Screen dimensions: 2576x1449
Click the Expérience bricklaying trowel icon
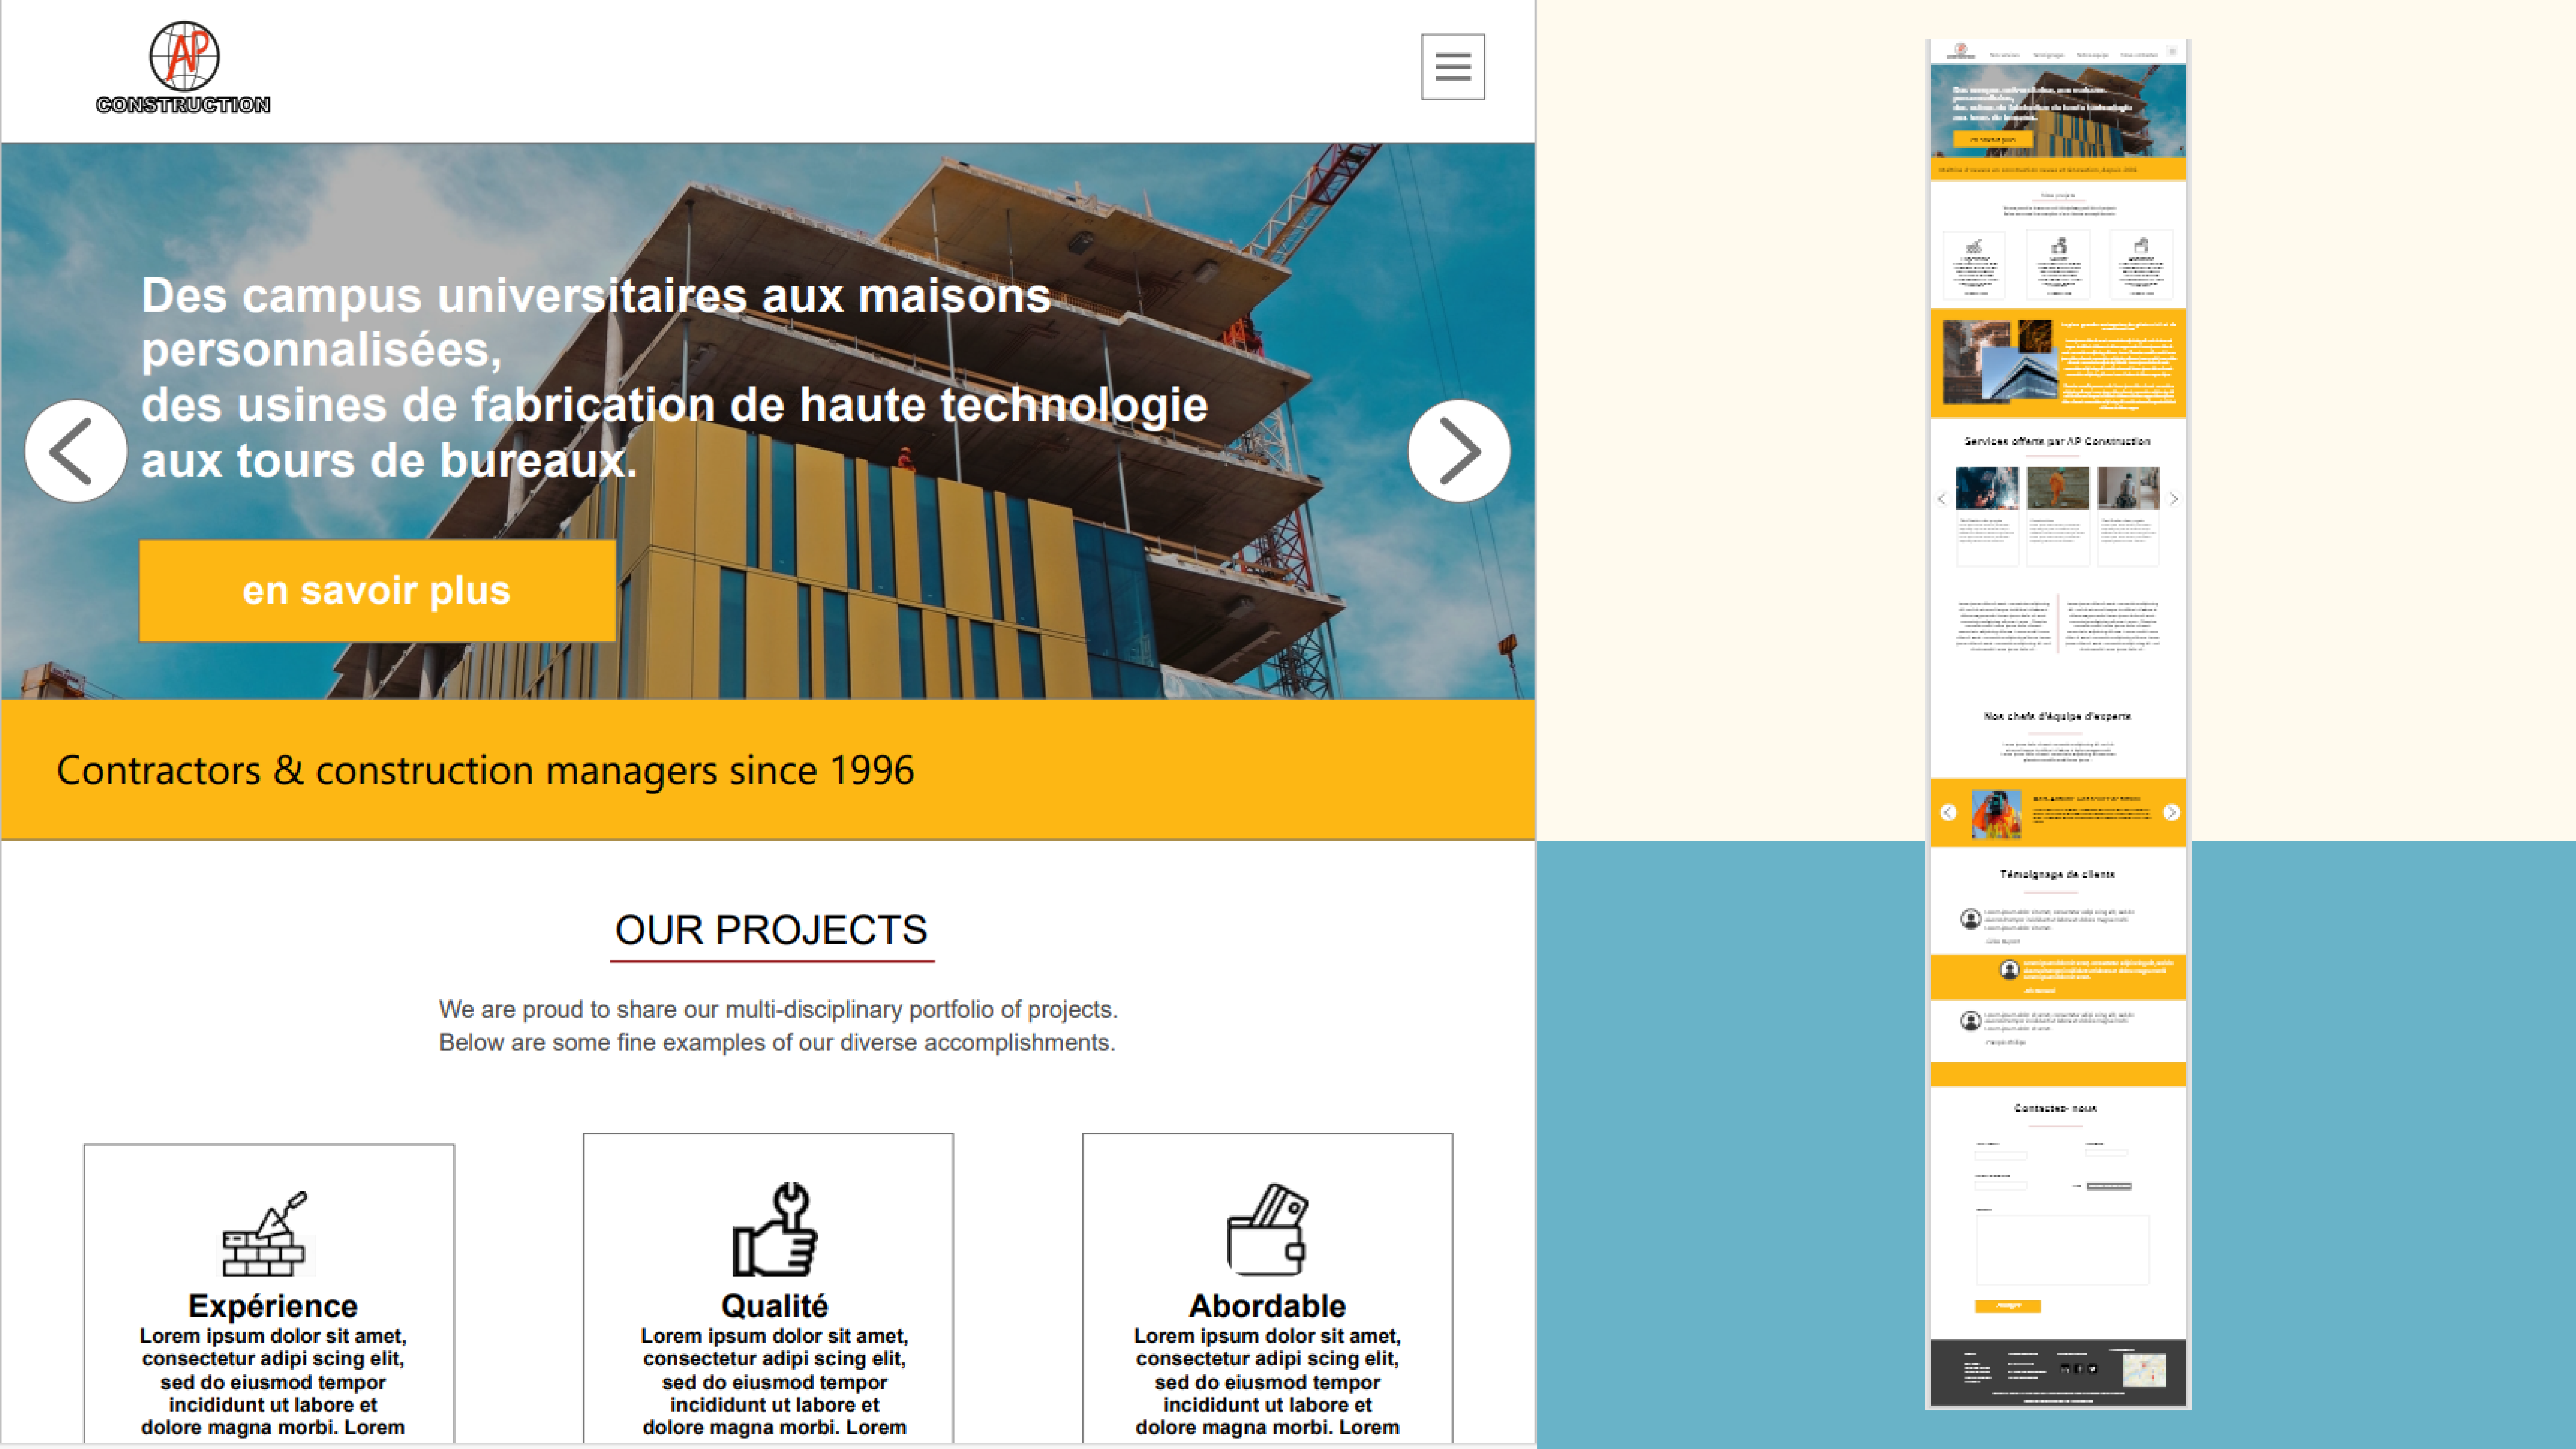264,1233
